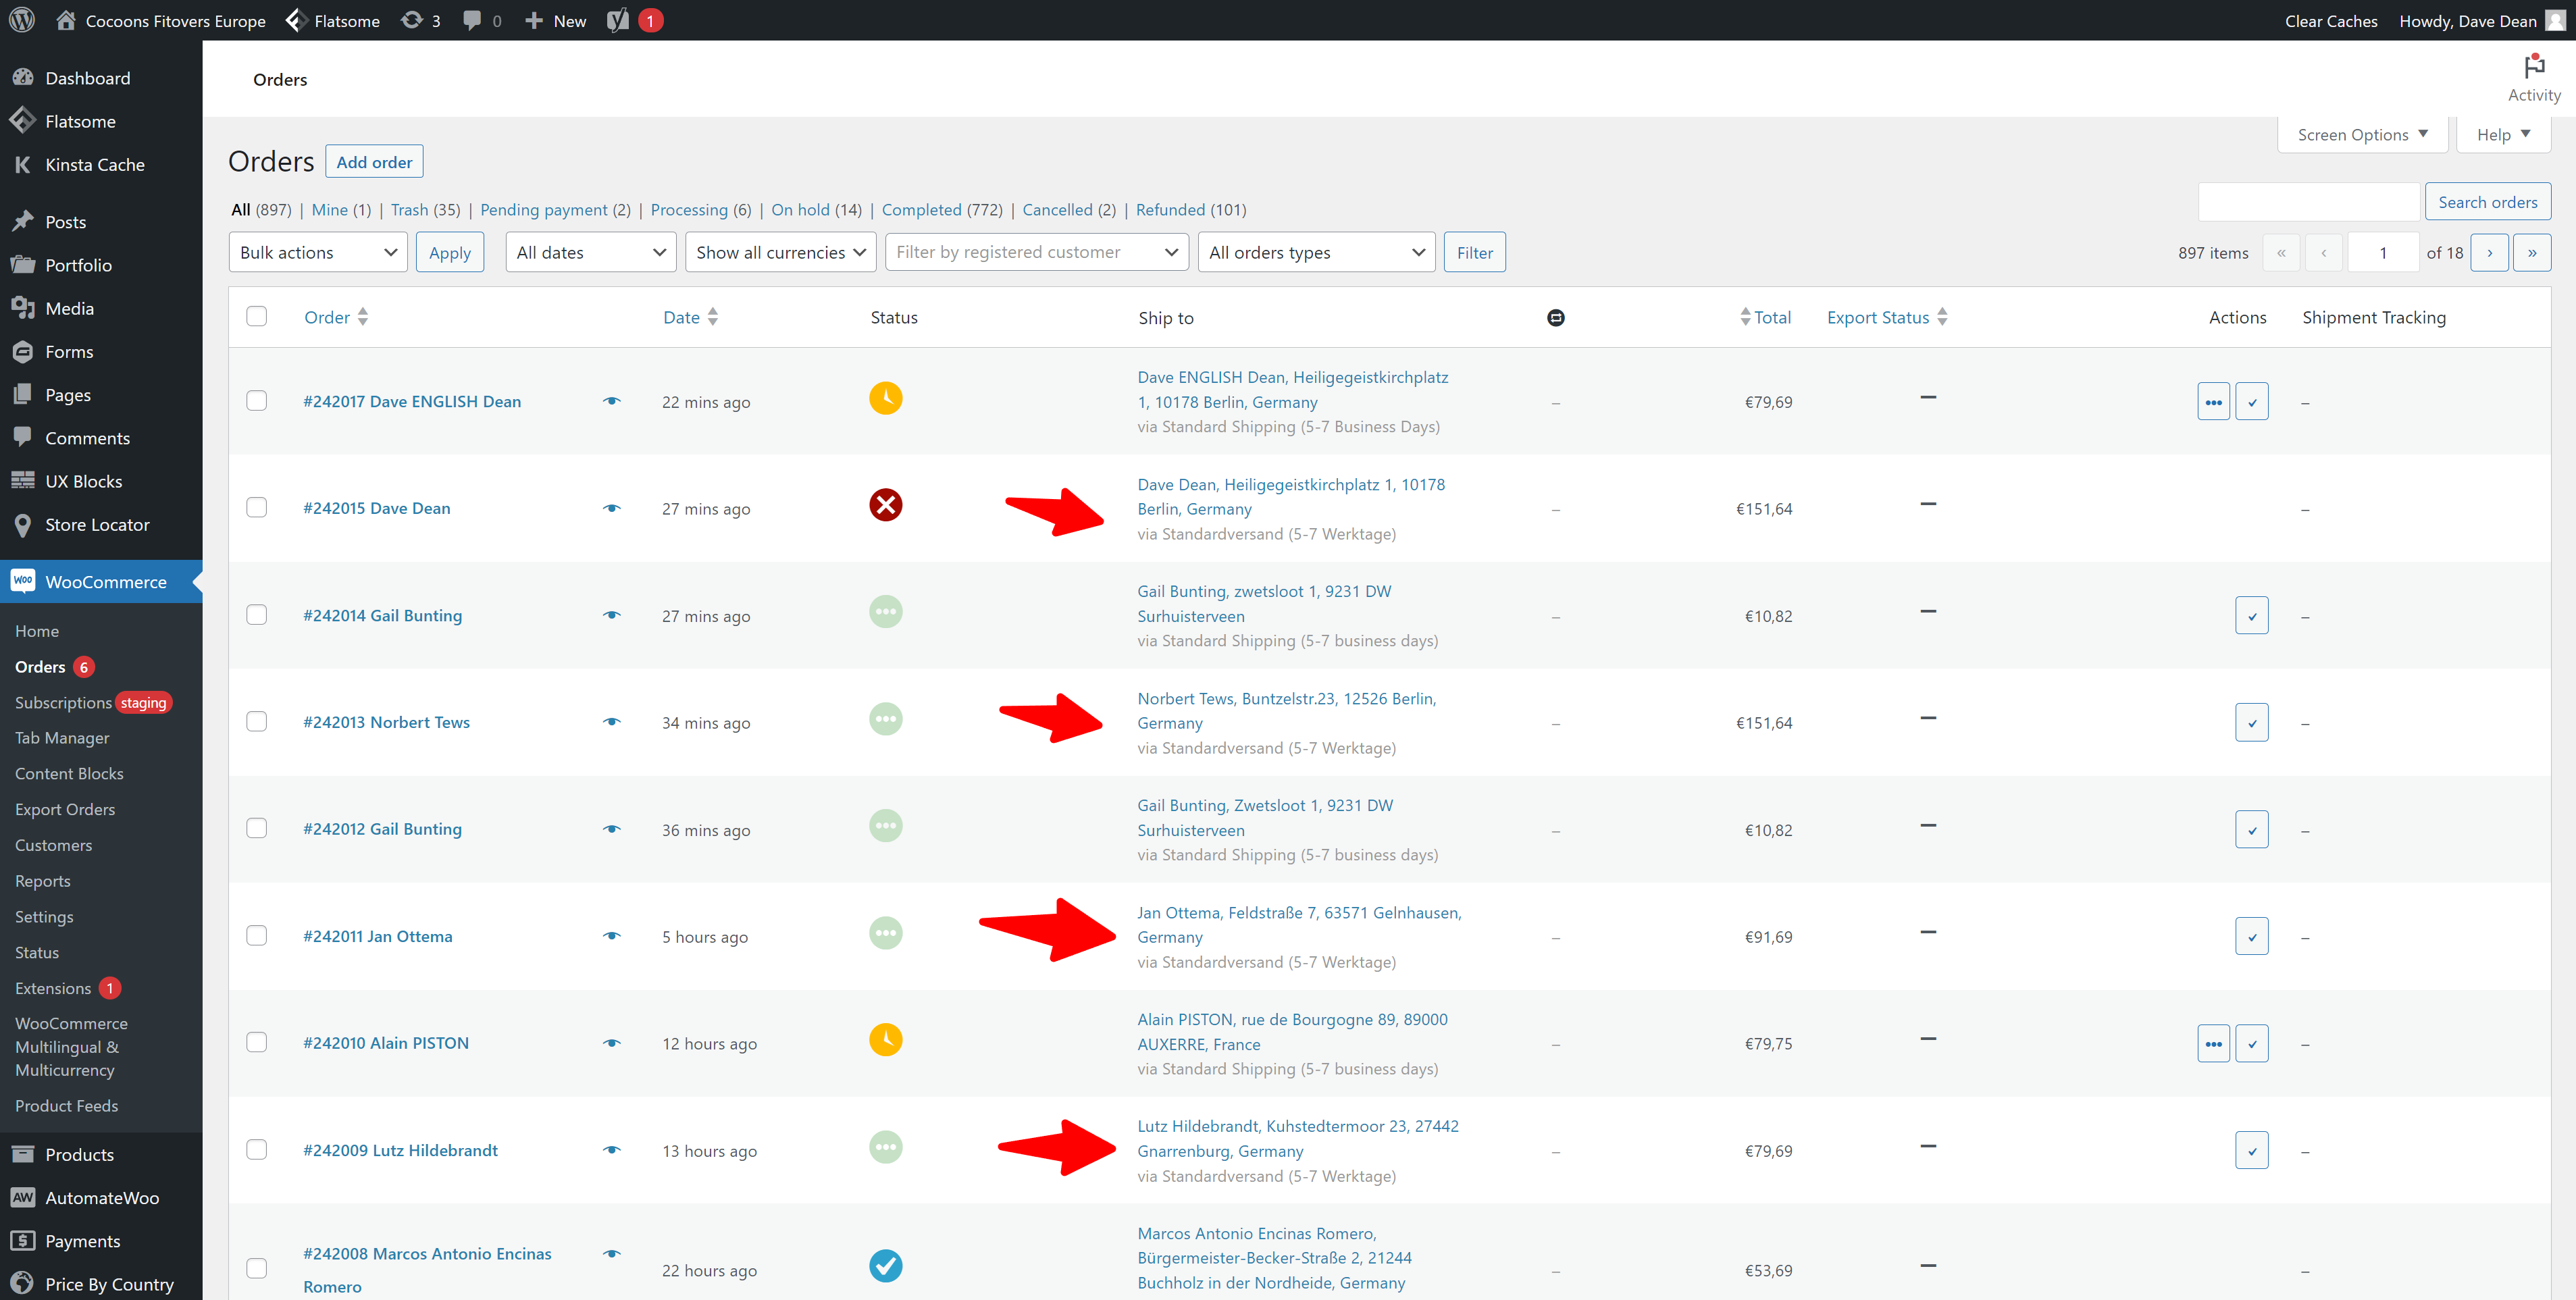Preview order #242017 with eye icon
2576x1300 pixels.
click(x=612, y=401)
